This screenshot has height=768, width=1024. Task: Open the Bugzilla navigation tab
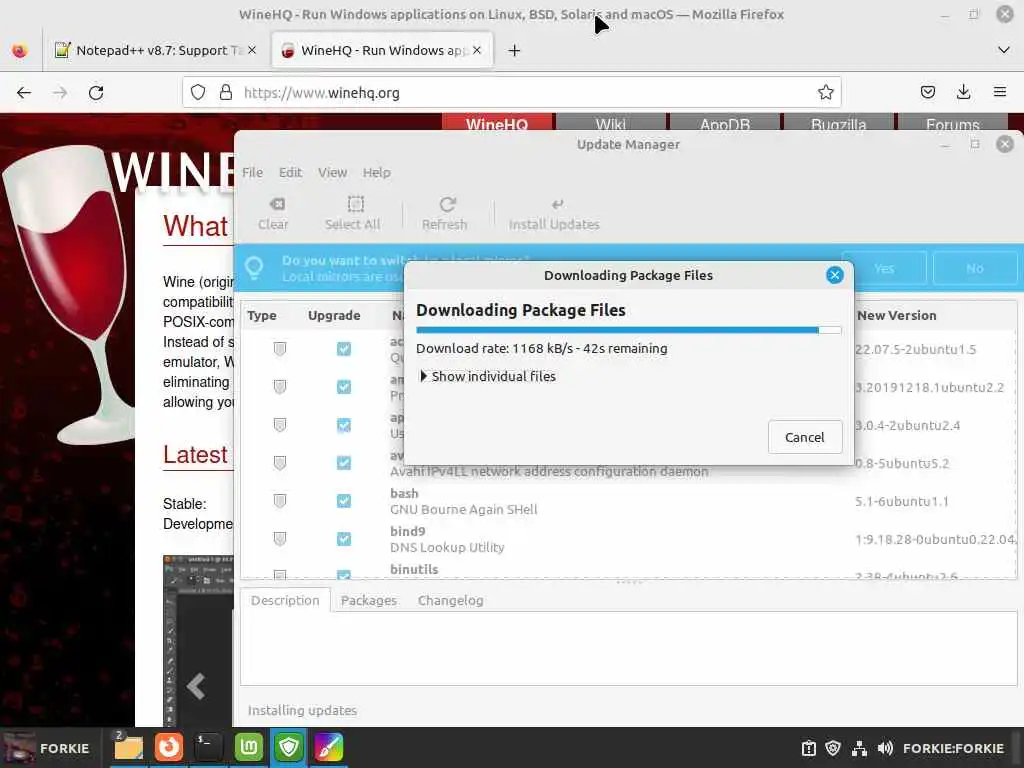(x=839, y=123)
